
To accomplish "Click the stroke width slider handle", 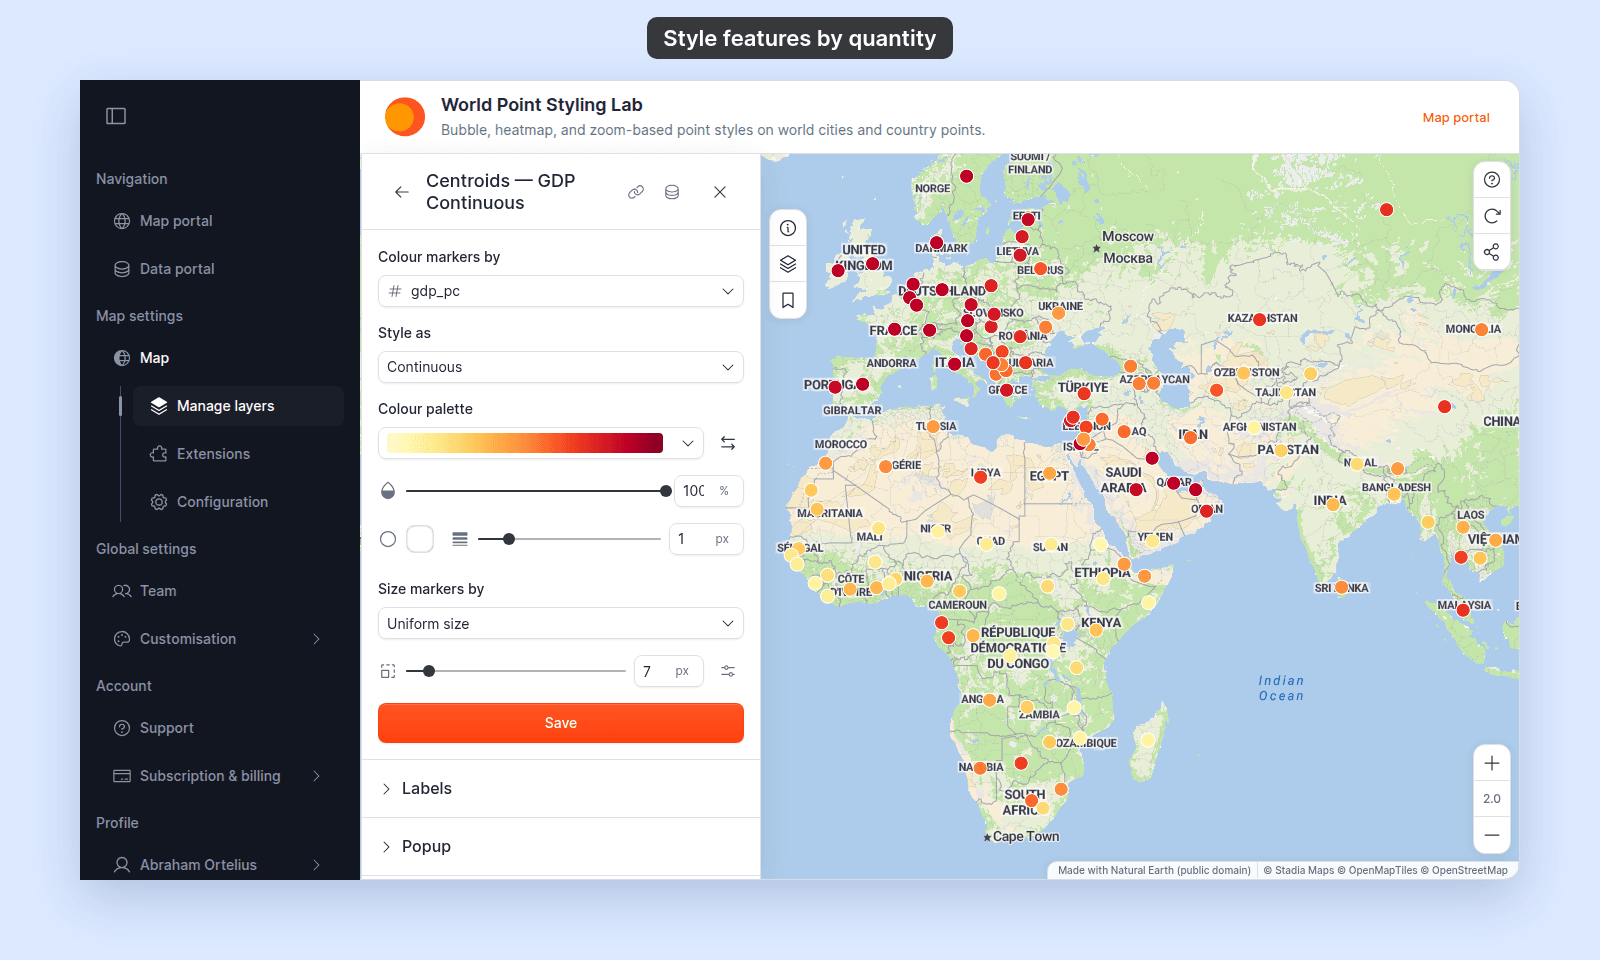I will pyautogui.click(x=509, y=539).
